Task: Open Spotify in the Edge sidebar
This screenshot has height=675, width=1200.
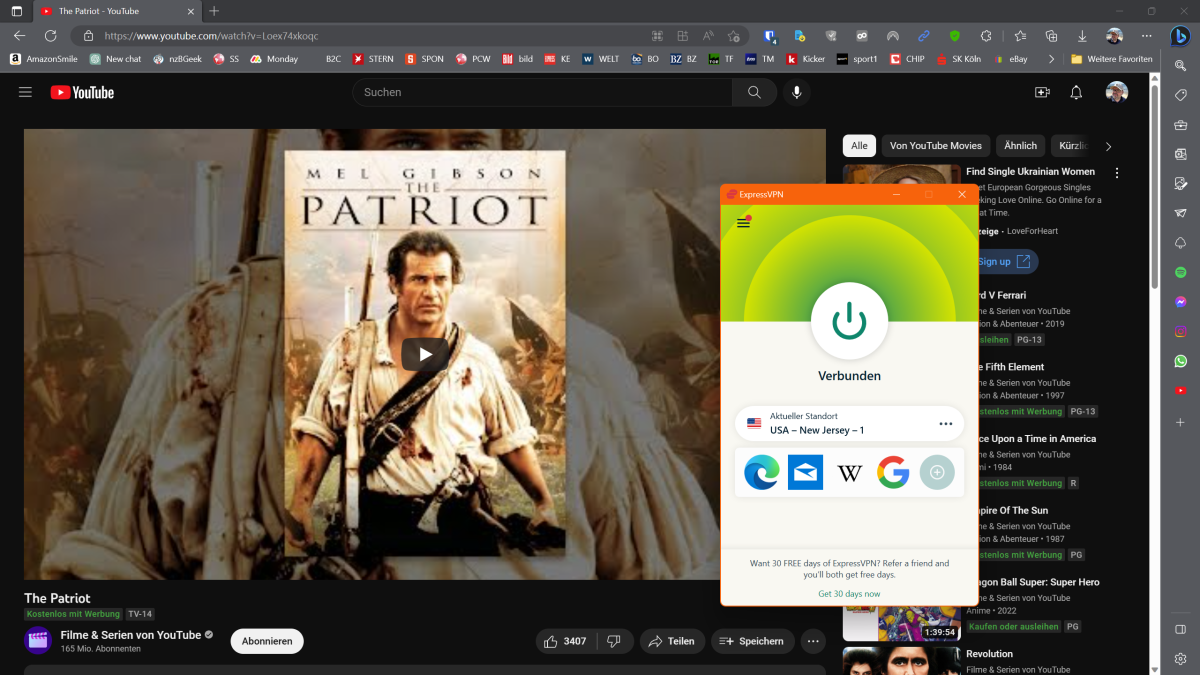Action: click(1180, 272)
